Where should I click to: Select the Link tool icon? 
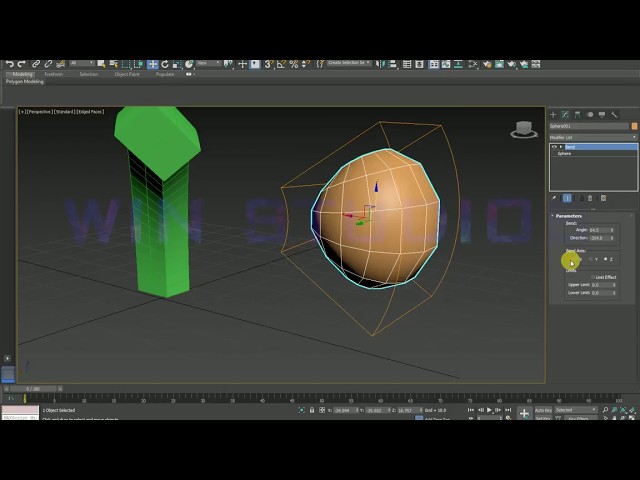(36, 64)
